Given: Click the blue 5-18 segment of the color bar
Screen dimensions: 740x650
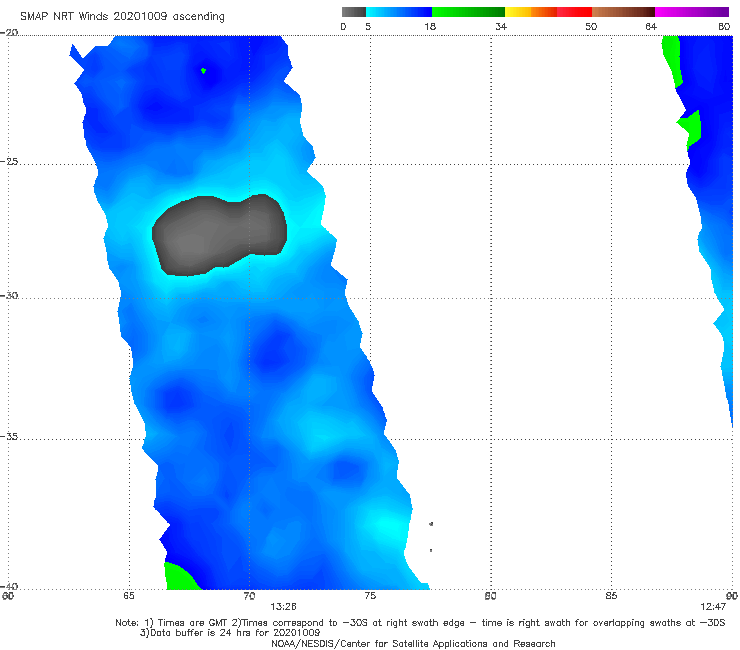Looking at the screenshot, I should [399, 12].
